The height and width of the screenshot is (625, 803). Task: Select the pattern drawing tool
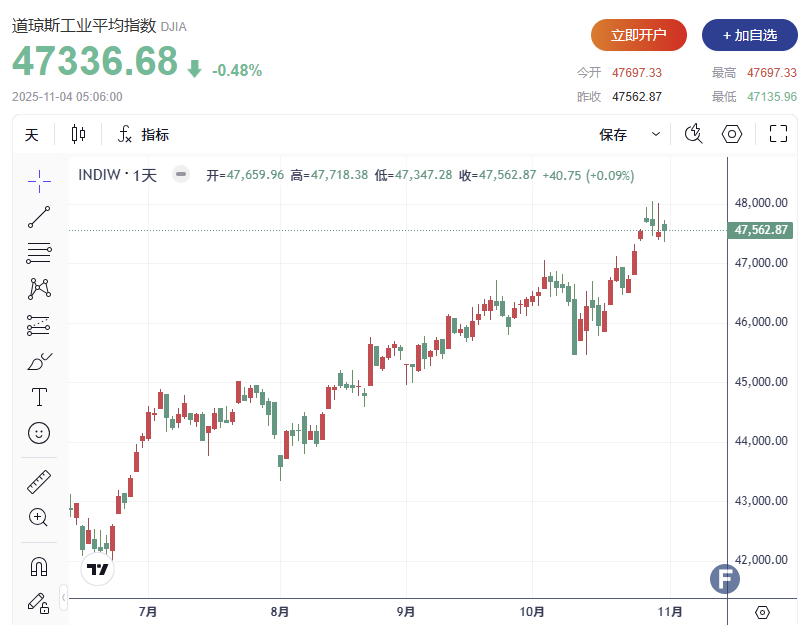(39, 289)
